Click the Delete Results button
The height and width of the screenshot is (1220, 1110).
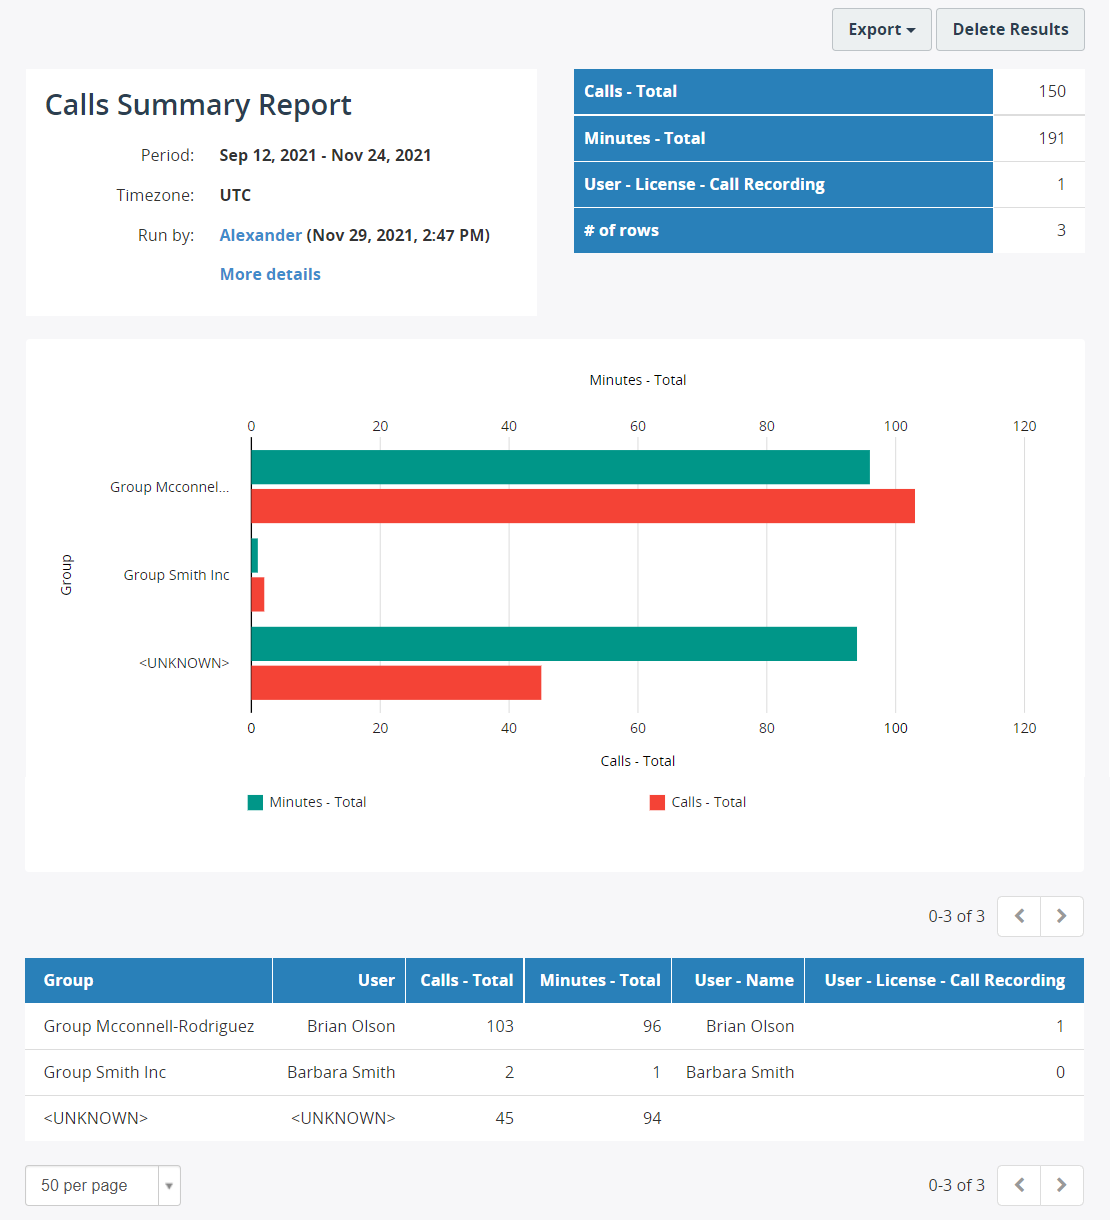(x=1010, y=29)
